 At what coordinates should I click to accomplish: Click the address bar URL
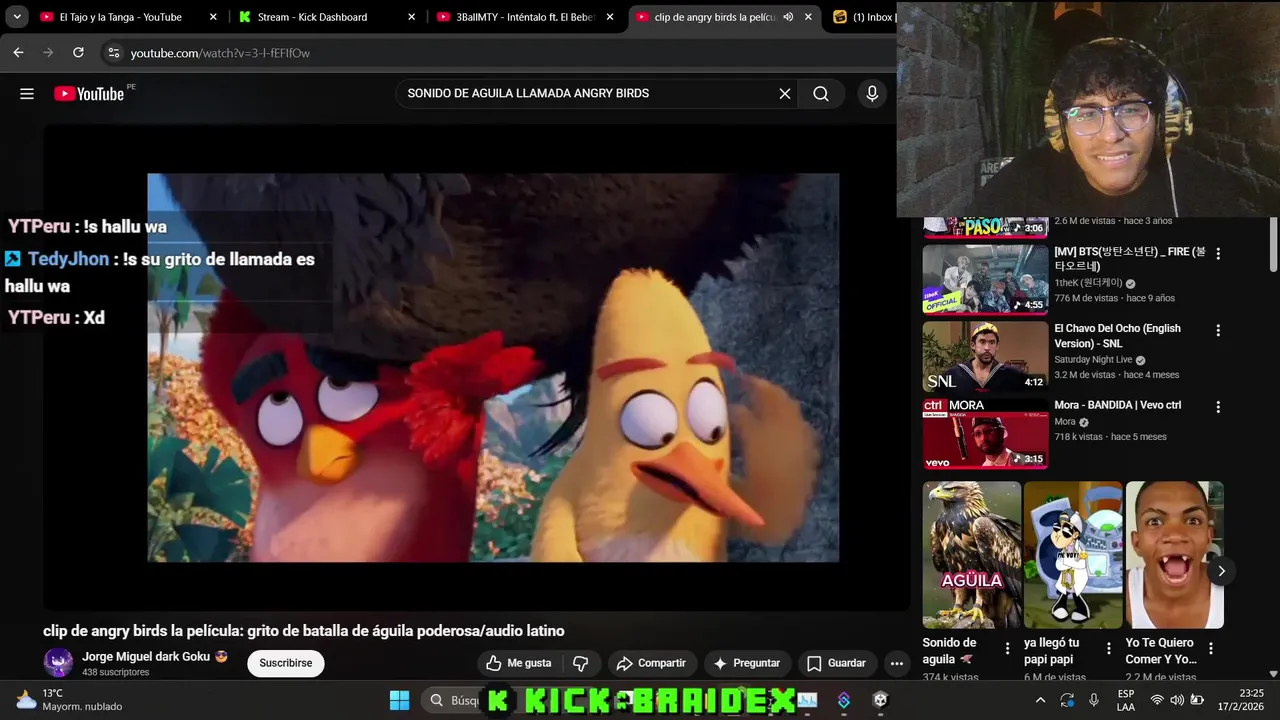click(220, 53)
